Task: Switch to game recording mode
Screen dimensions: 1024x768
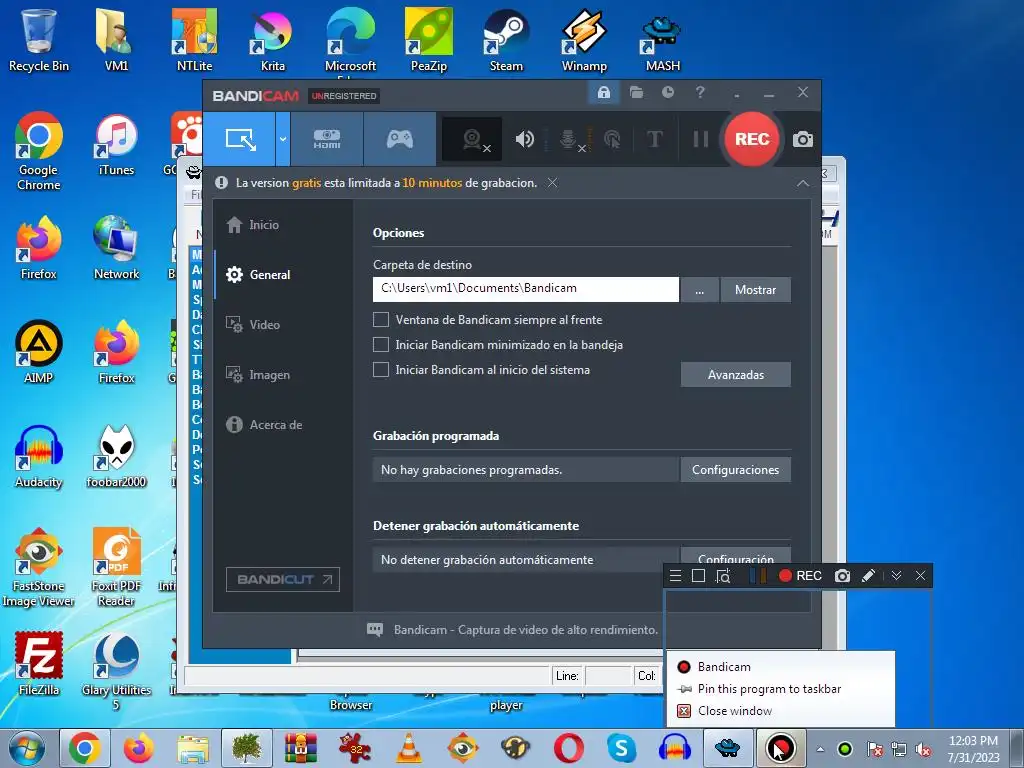Action: point(400,138)
